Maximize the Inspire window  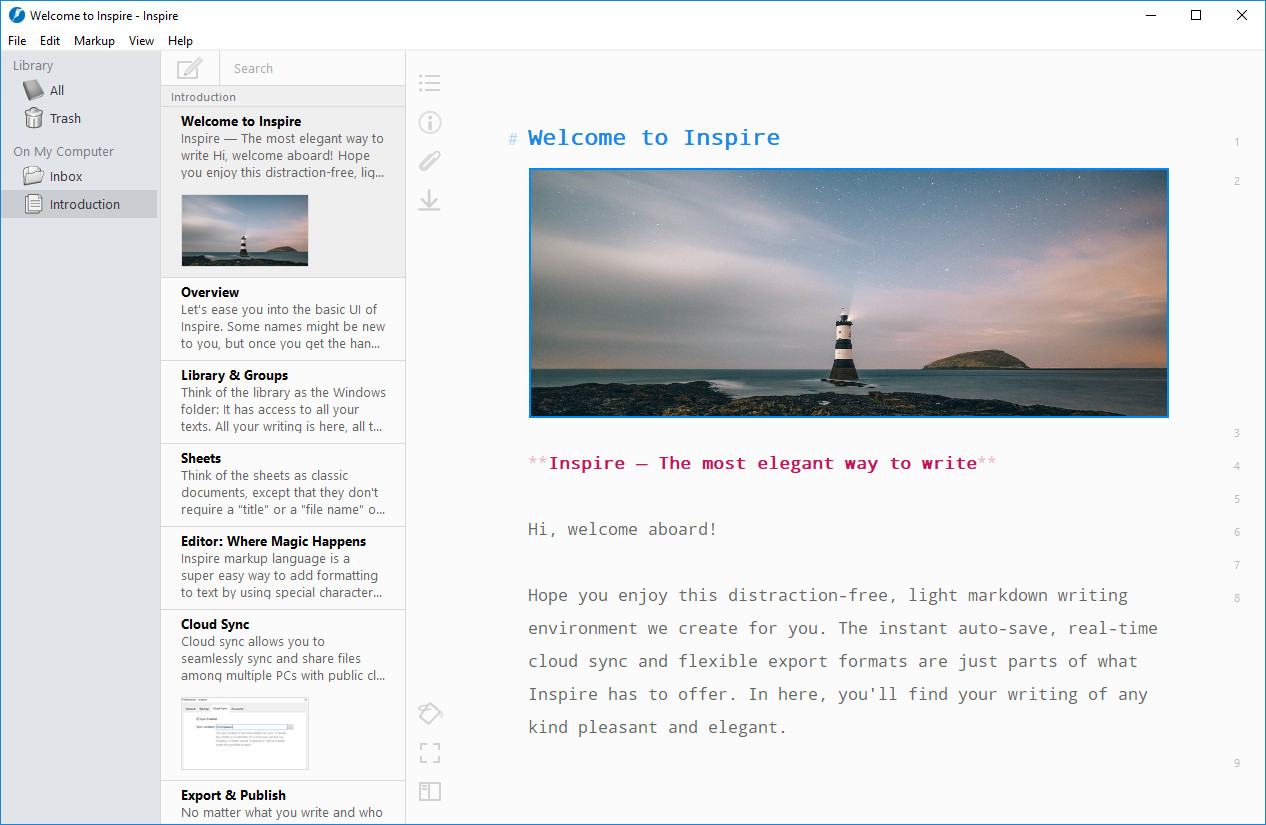coord(1196,15)
